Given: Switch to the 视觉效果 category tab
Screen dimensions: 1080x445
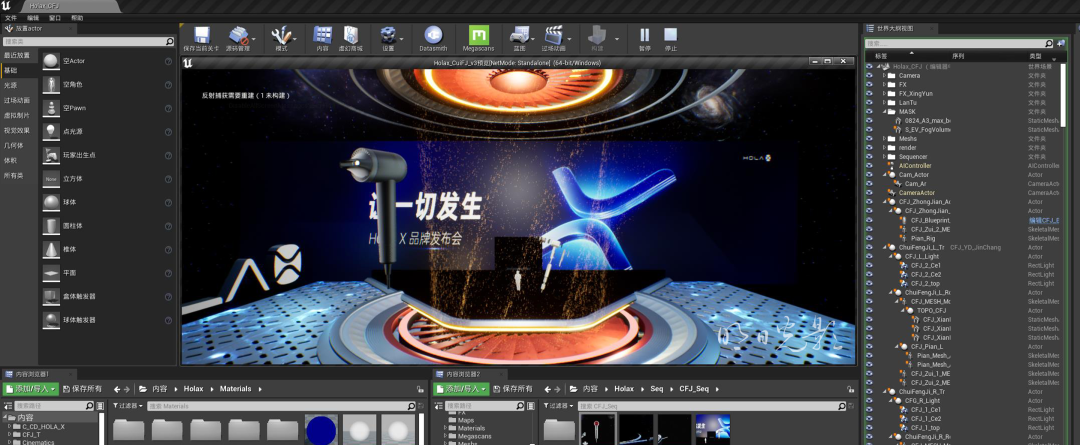Looking at the screenshot, I should tap(19, 130).
